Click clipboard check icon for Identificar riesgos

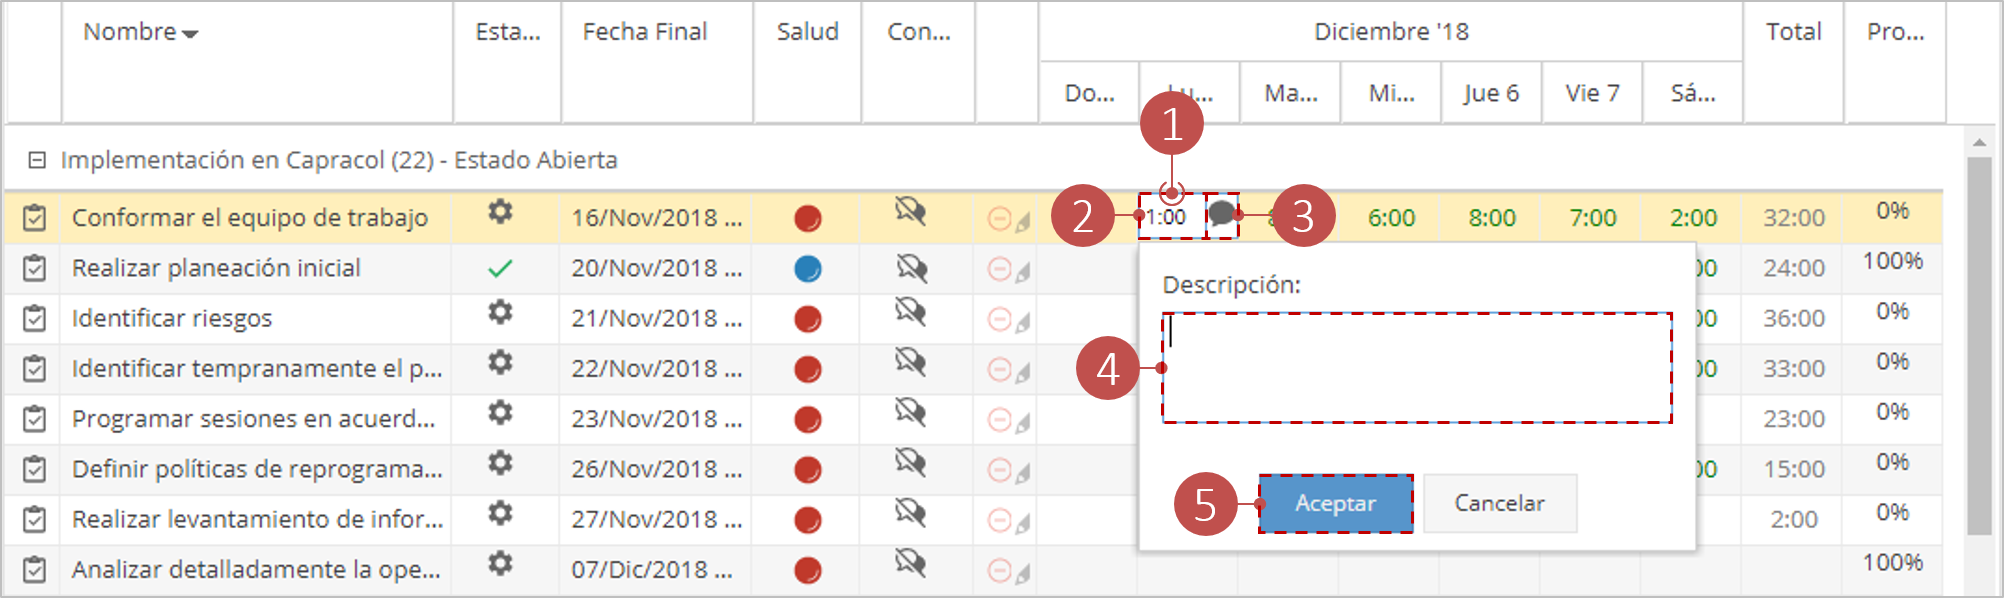(35, 318)
